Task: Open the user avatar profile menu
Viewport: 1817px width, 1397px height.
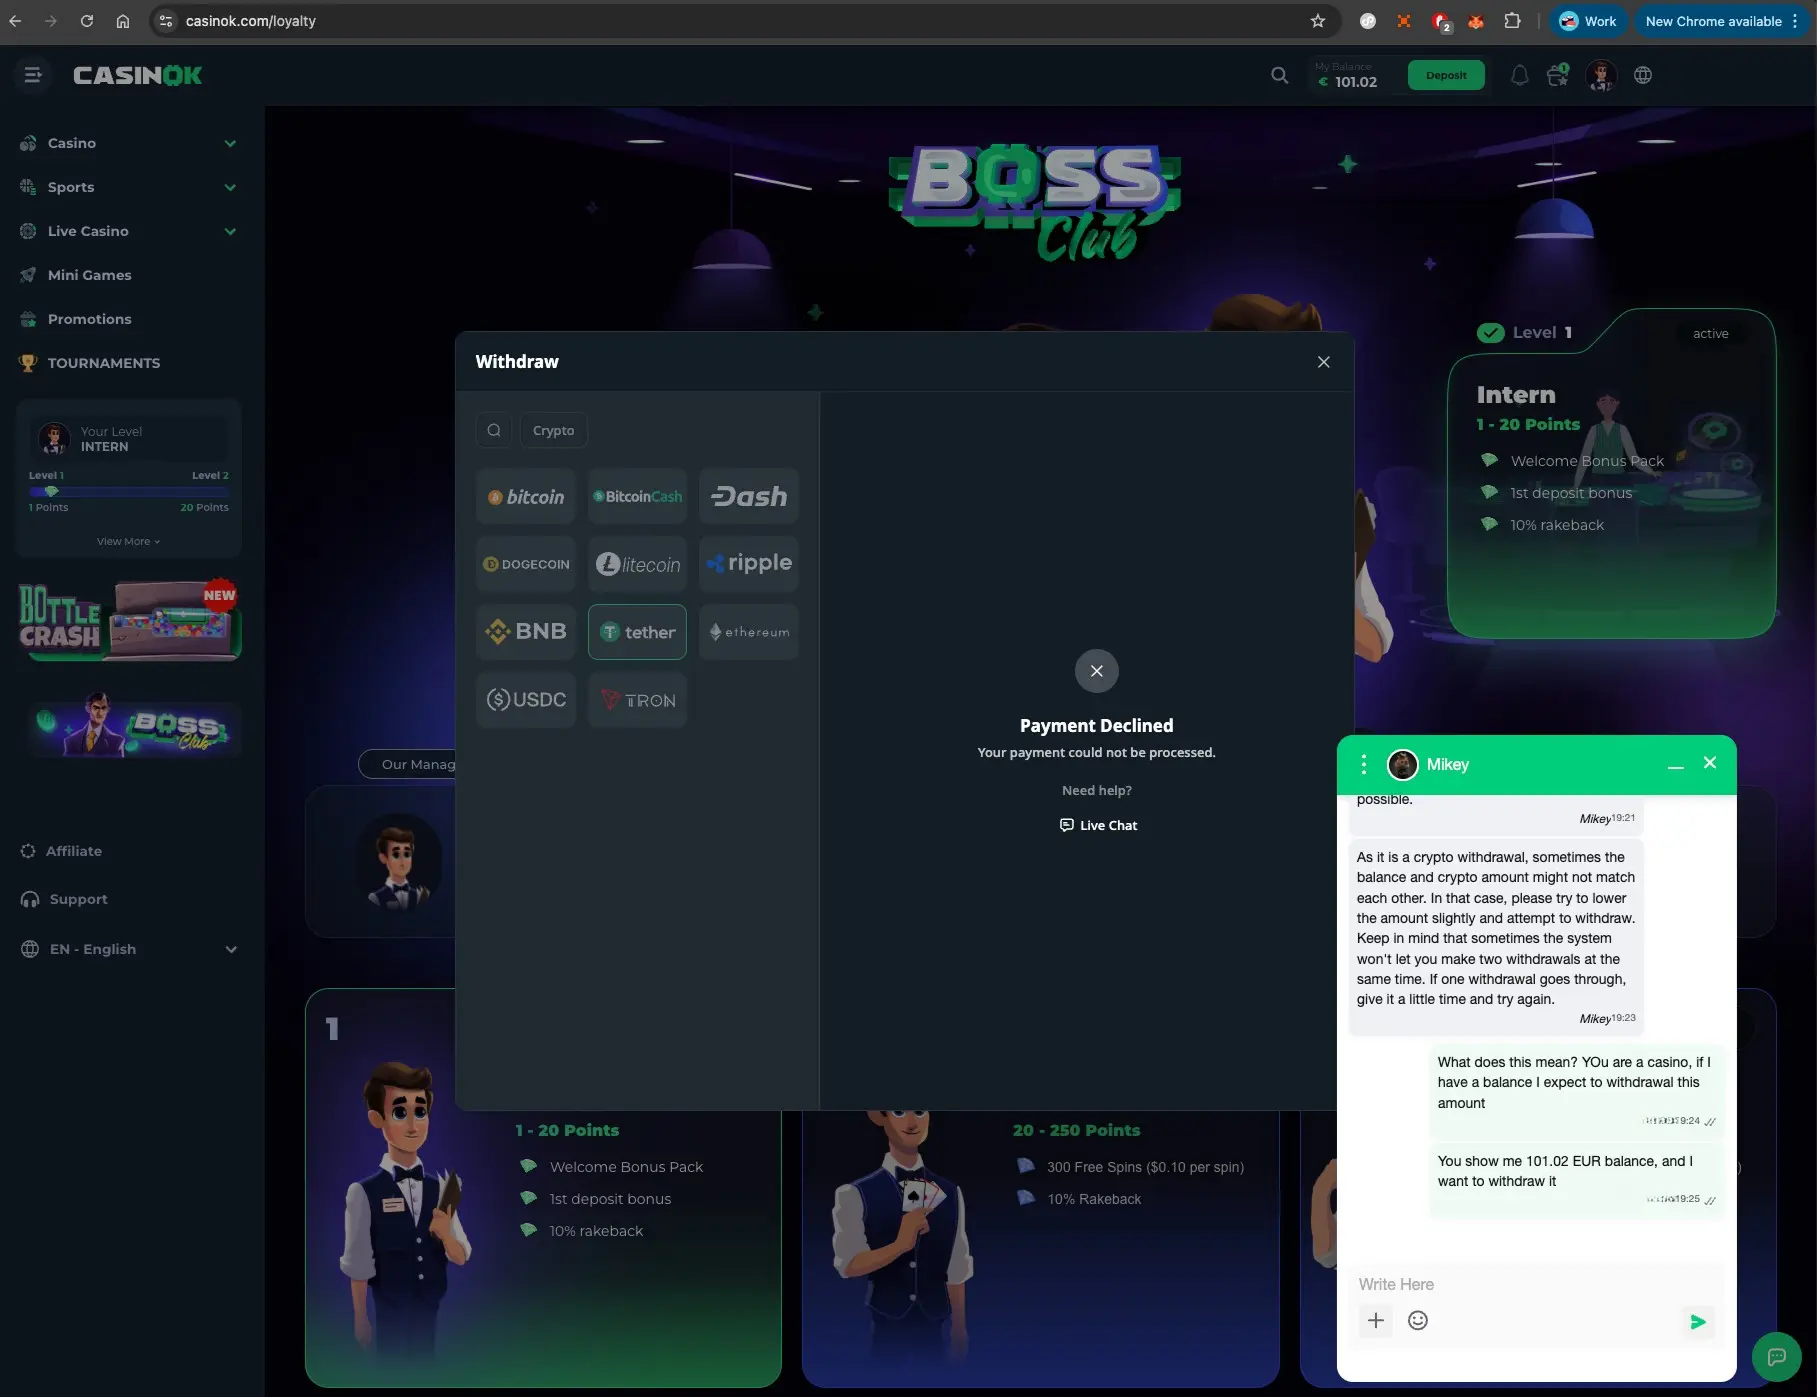Action: pos(1601,75)
